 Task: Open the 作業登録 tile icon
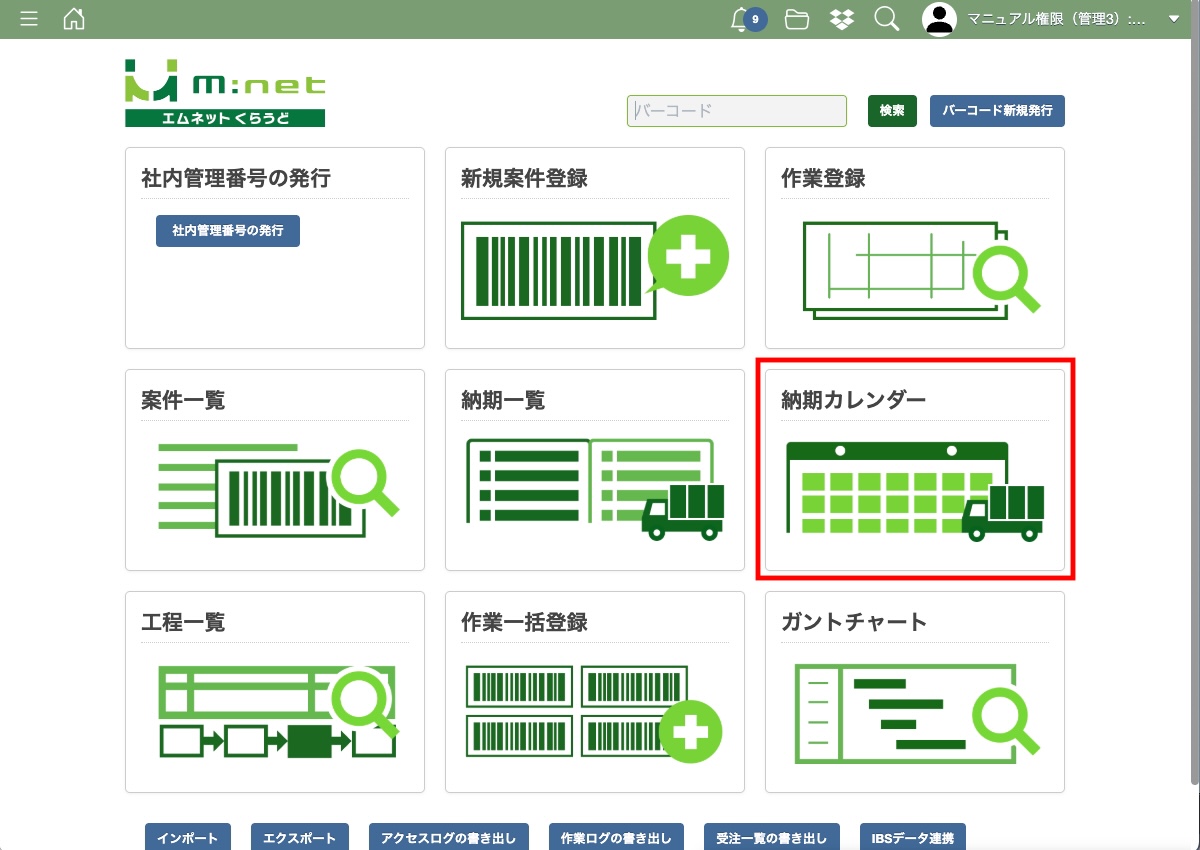click(914, 268)
